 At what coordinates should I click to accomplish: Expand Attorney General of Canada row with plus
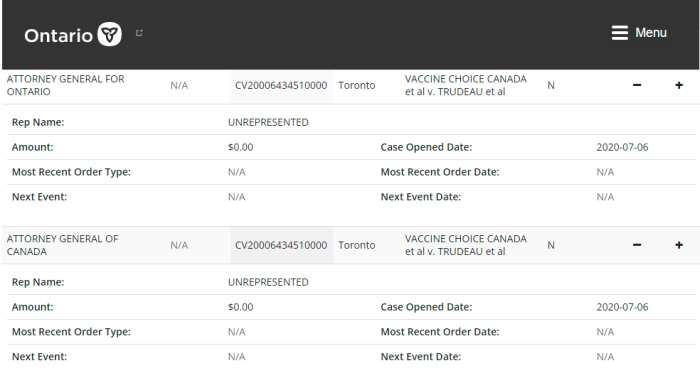[x=679, y=245]
